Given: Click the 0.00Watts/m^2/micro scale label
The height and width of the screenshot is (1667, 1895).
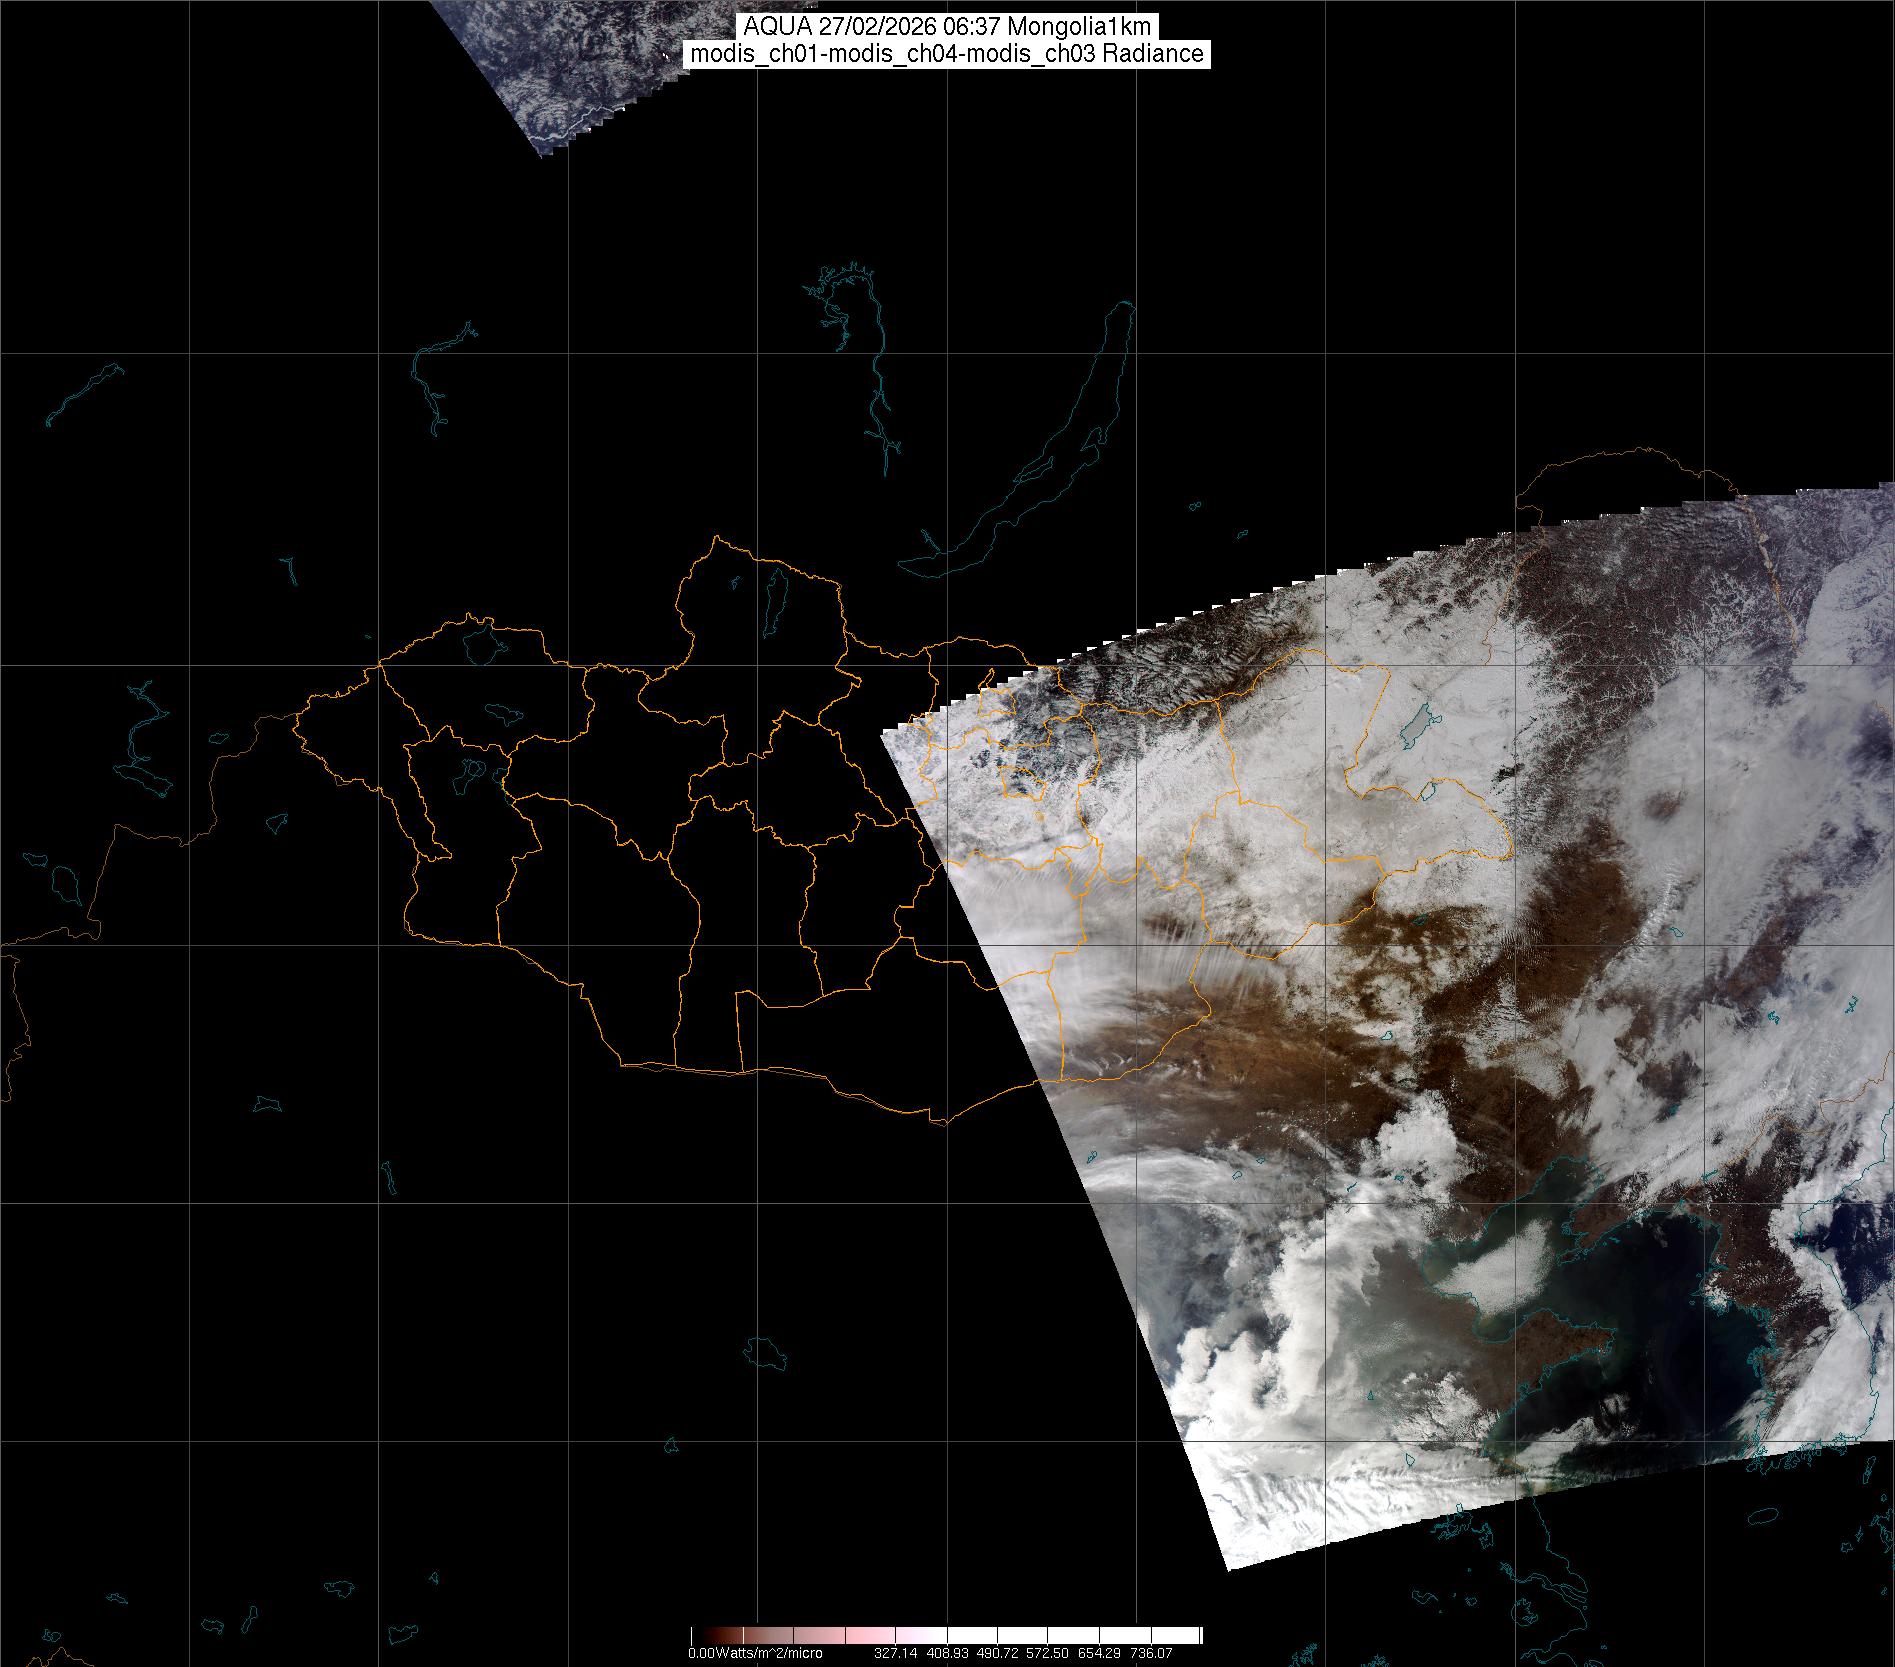Looking at the screenshot, I should [755, 1653].
